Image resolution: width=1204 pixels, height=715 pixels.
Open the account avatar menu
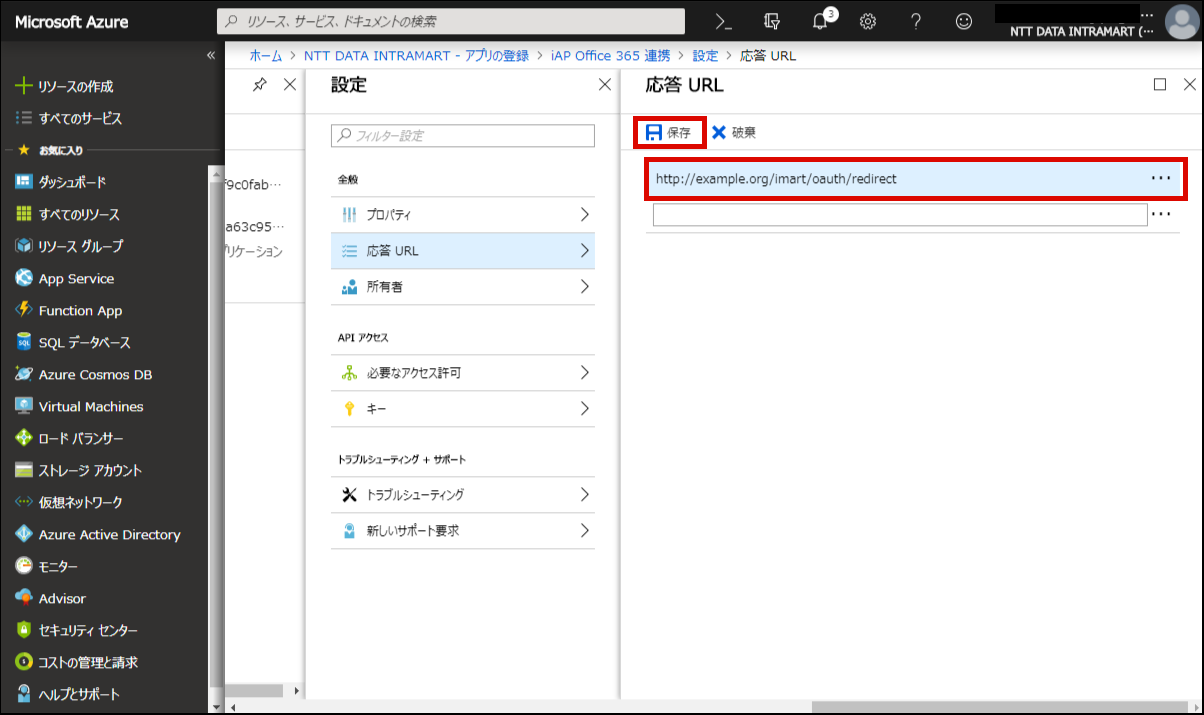pos(1180,21)
